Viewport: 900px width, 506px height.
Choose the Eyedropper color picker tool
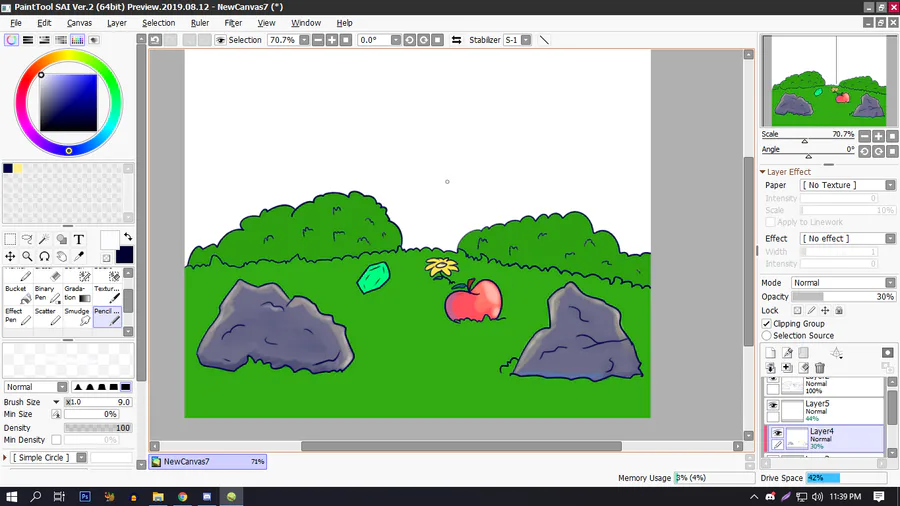79,256
